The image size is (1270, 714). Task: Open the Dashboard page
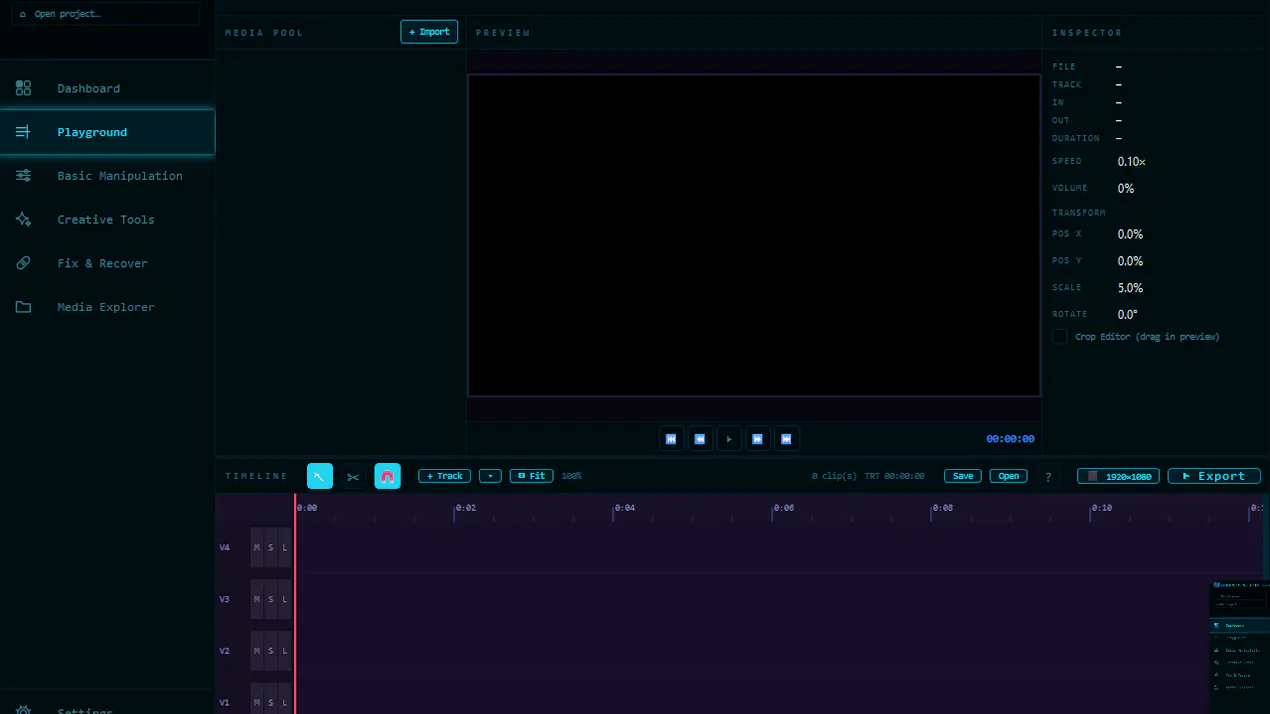point(107,88)
